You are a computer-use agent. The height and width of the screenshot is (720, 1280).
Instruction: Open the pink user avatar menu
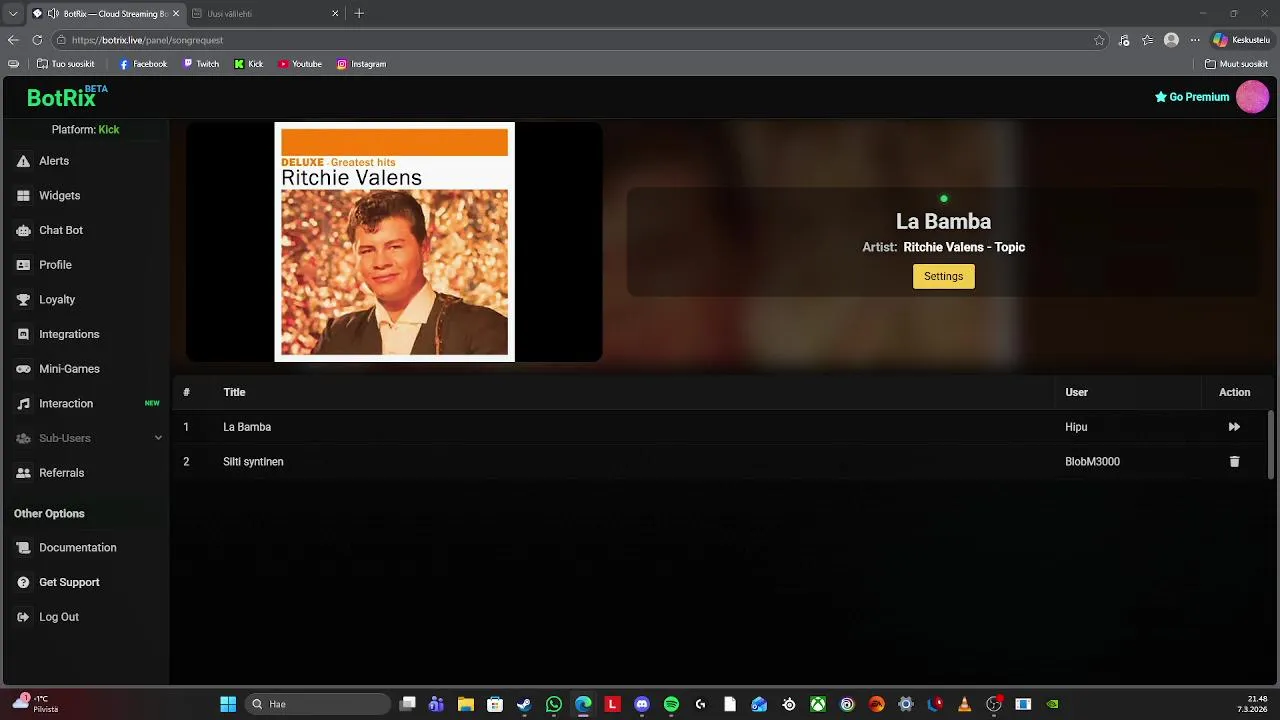click(x=1252, y=97)
